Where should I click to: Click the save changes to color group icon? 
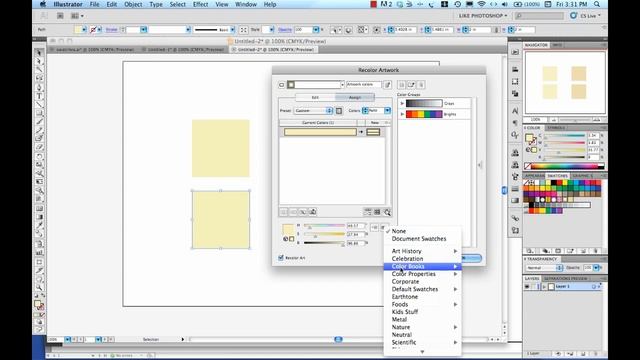(402, 84)
